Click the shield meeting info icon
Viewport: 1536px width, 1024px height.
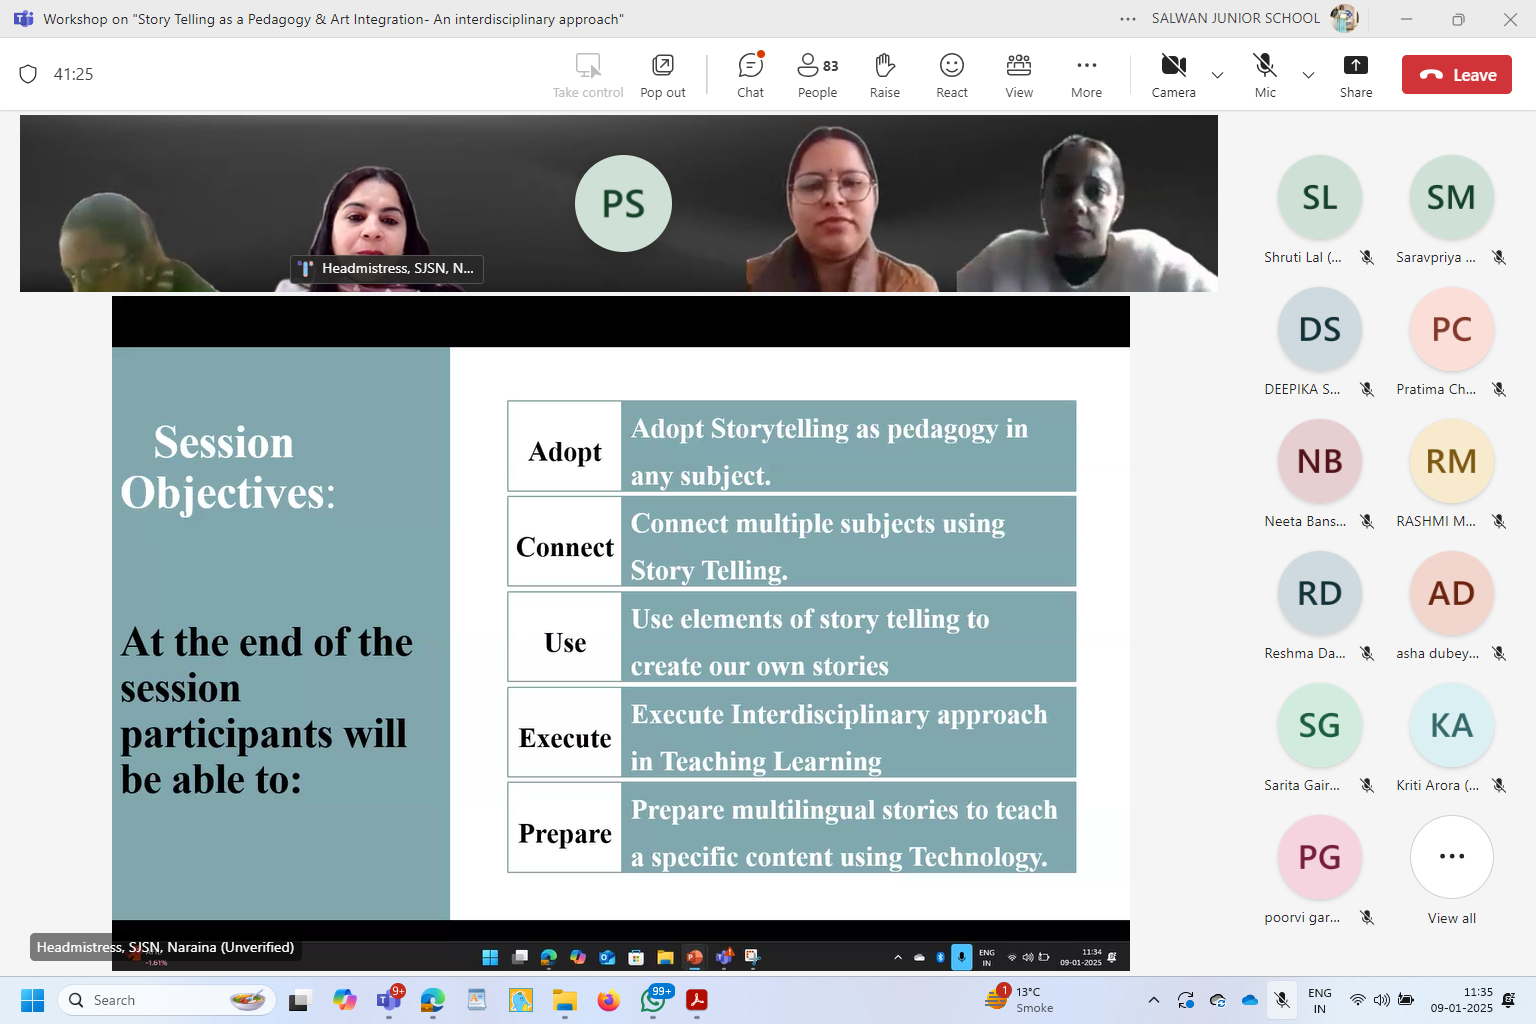click(x=28, y=74)
